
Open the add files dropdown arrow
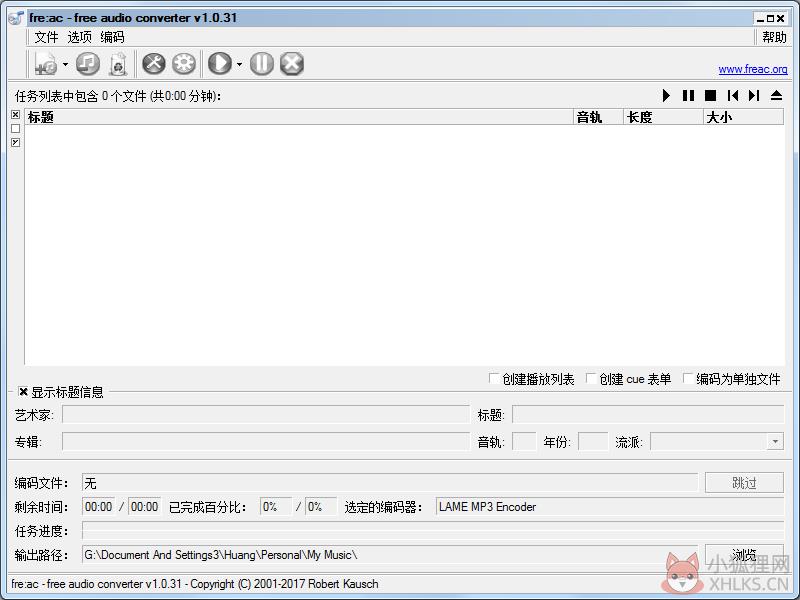[65, 64]
